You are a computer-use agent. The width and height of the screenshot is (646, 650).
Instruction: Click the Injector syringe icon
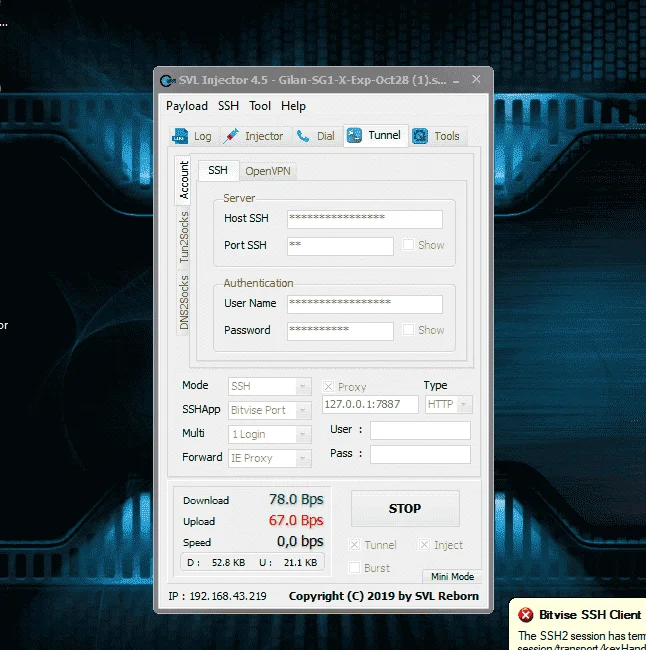coord(231,136)
